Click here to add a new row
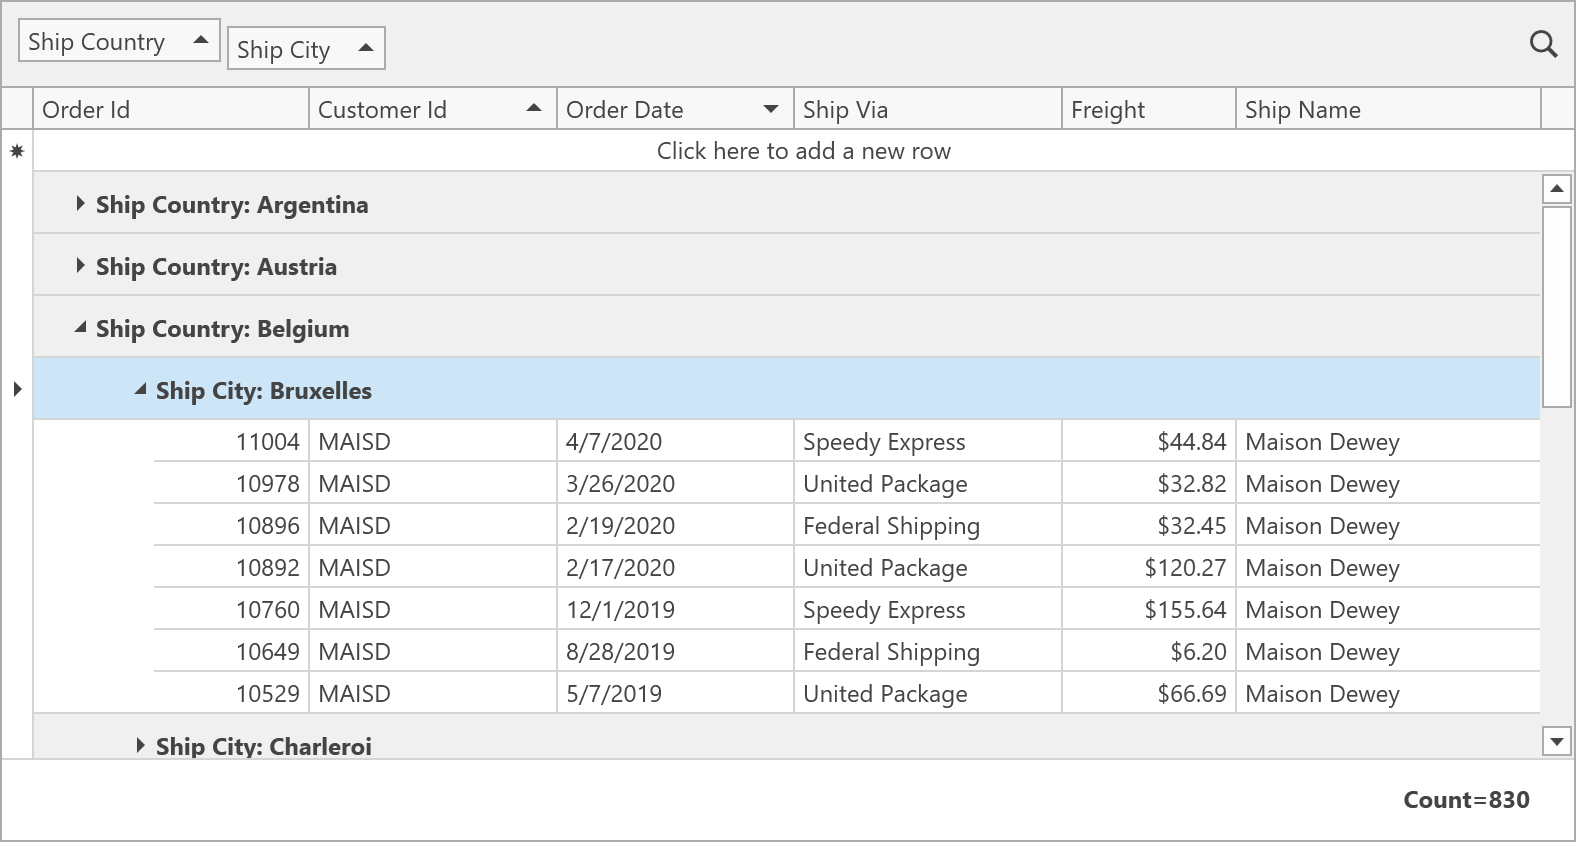Screen dimensions: 1576x842 803,151
